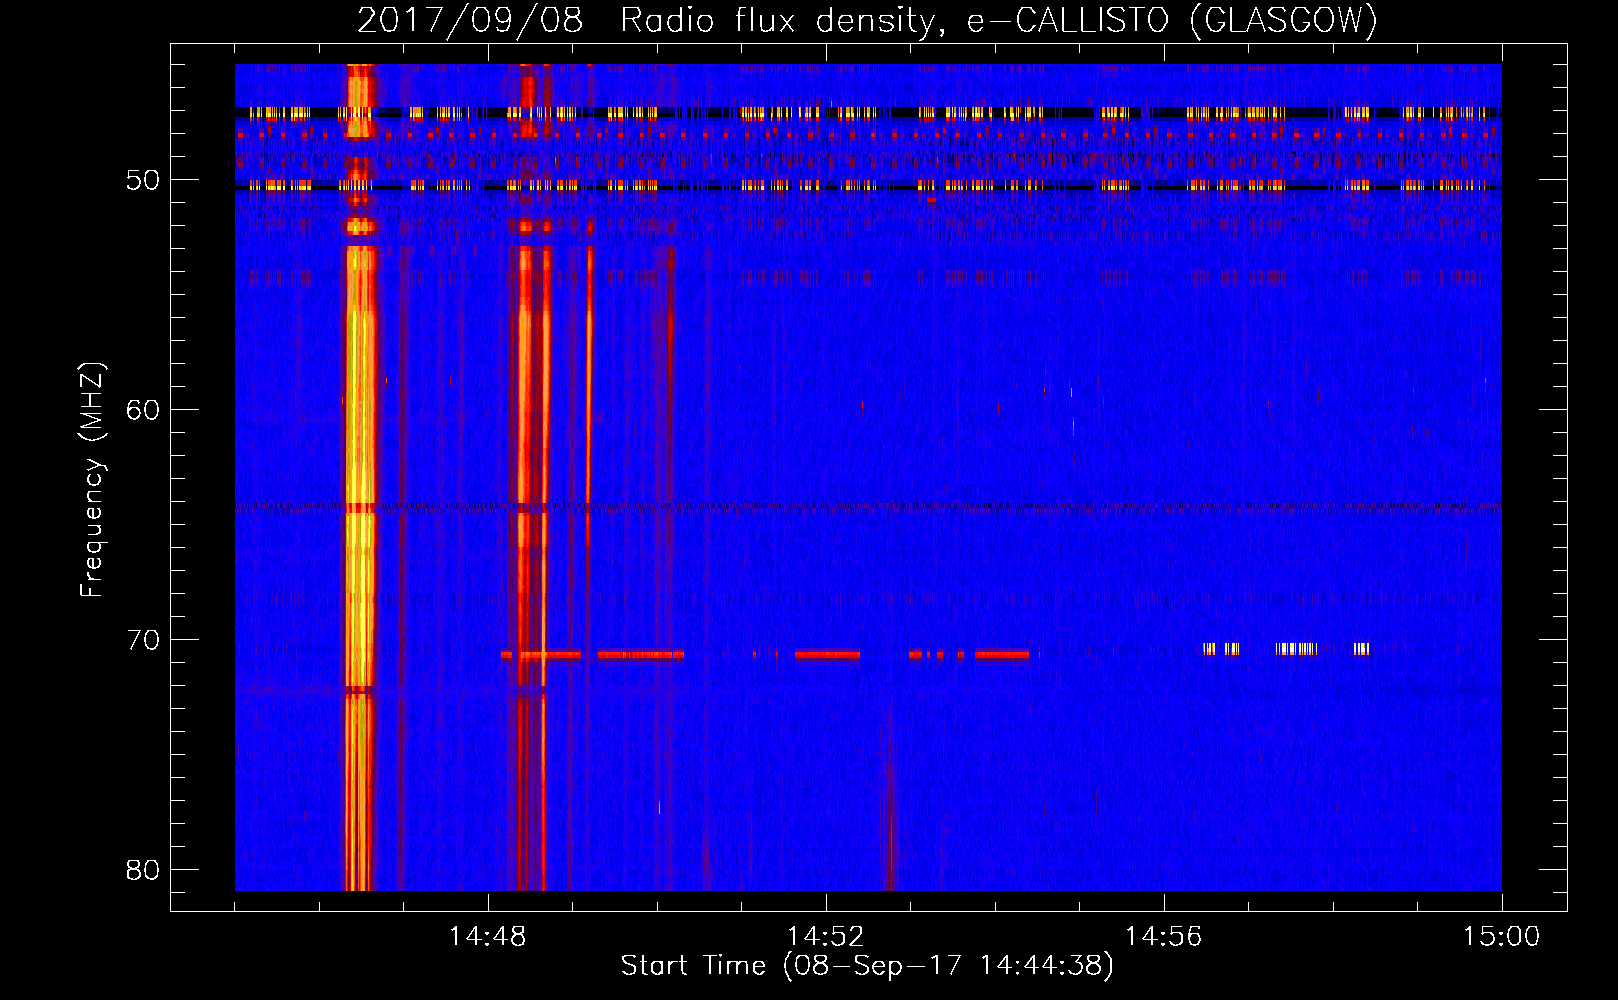Click the 14:56 time tick label

[1164, 936]
